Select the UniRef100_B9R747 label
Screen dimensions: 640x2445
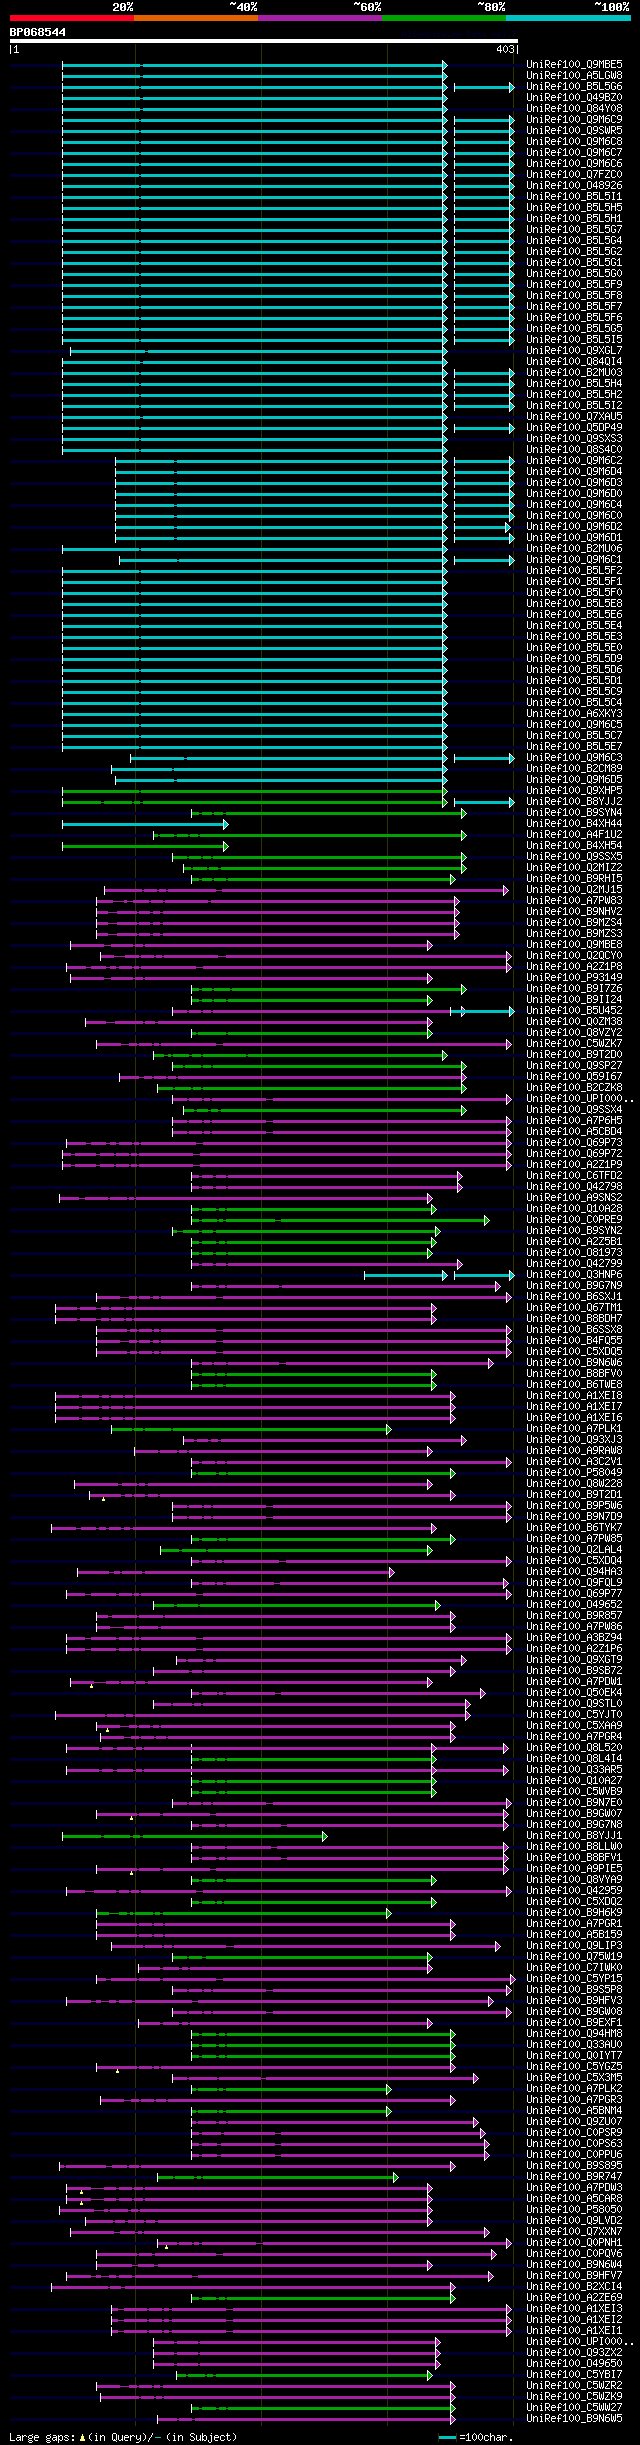574,2176
